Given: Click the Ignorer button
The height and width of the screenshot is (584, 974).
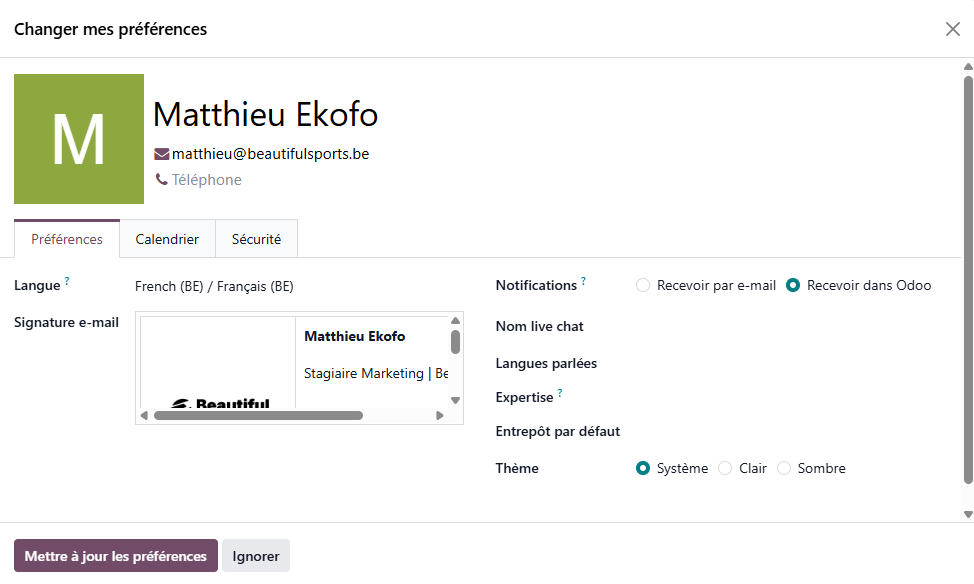Looking at the screenshot, I should pos(255,556).
